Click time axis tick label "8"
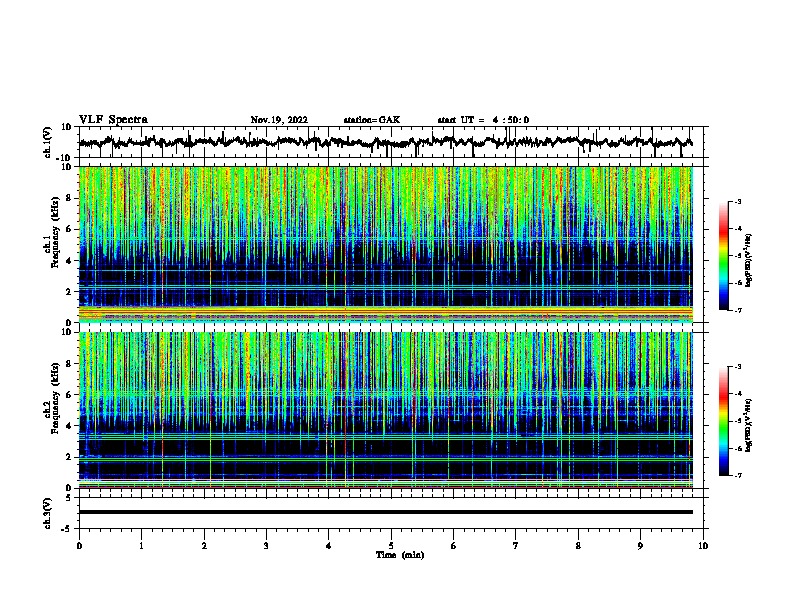Image resolution: width=792 pixels, height=612 pixels. coord(578,546)
